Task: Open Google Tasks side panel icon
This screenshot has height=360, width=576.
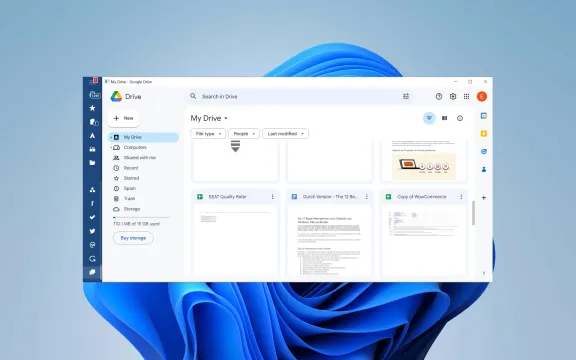Action: (x=484, y=151)
